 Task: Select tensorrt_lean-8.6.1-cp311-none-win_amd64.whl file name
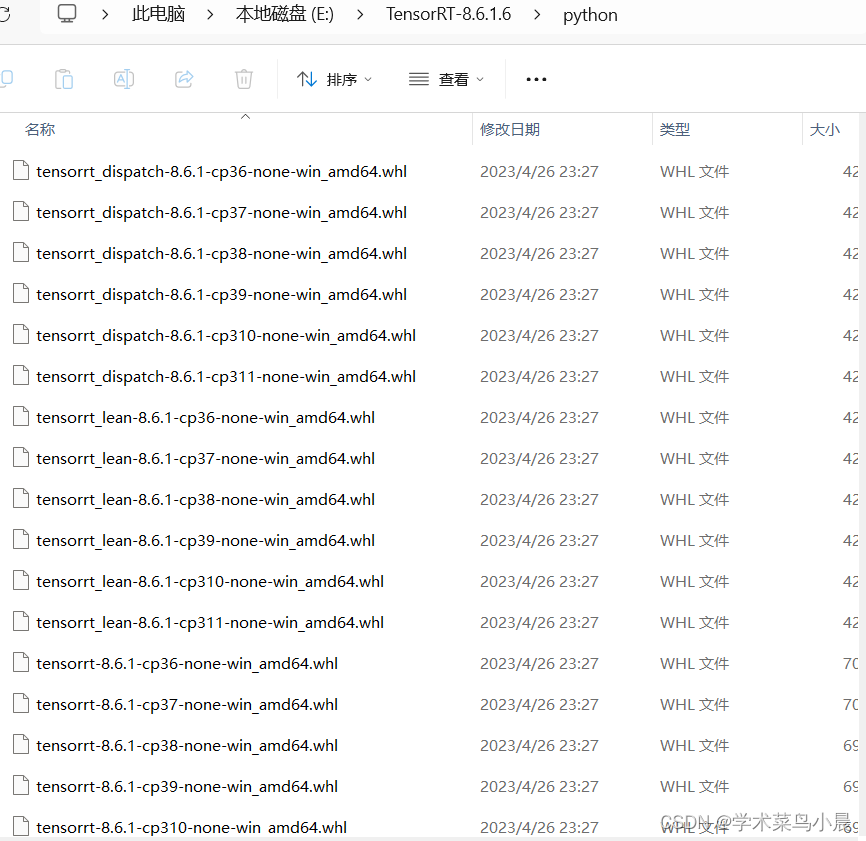(x=210, y=622)
